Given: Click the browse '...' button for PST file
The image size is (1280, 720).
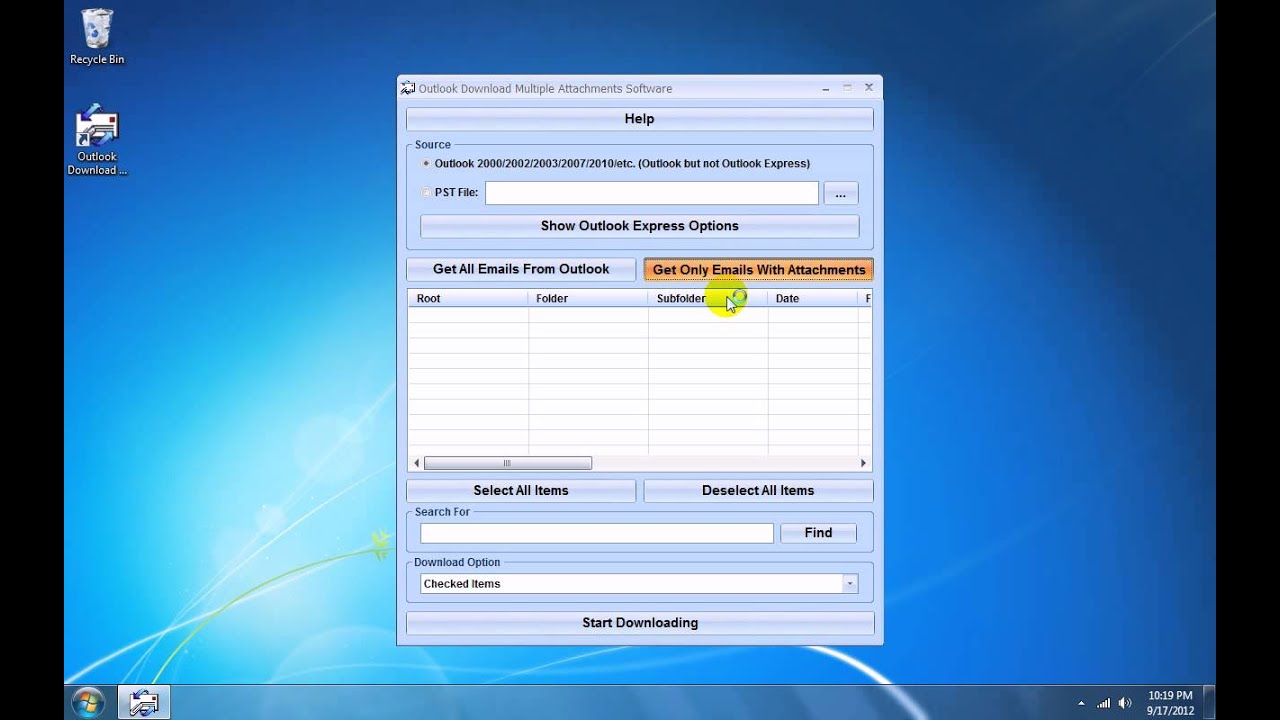Looking at the screenshot, I should (x=841, y=193).
